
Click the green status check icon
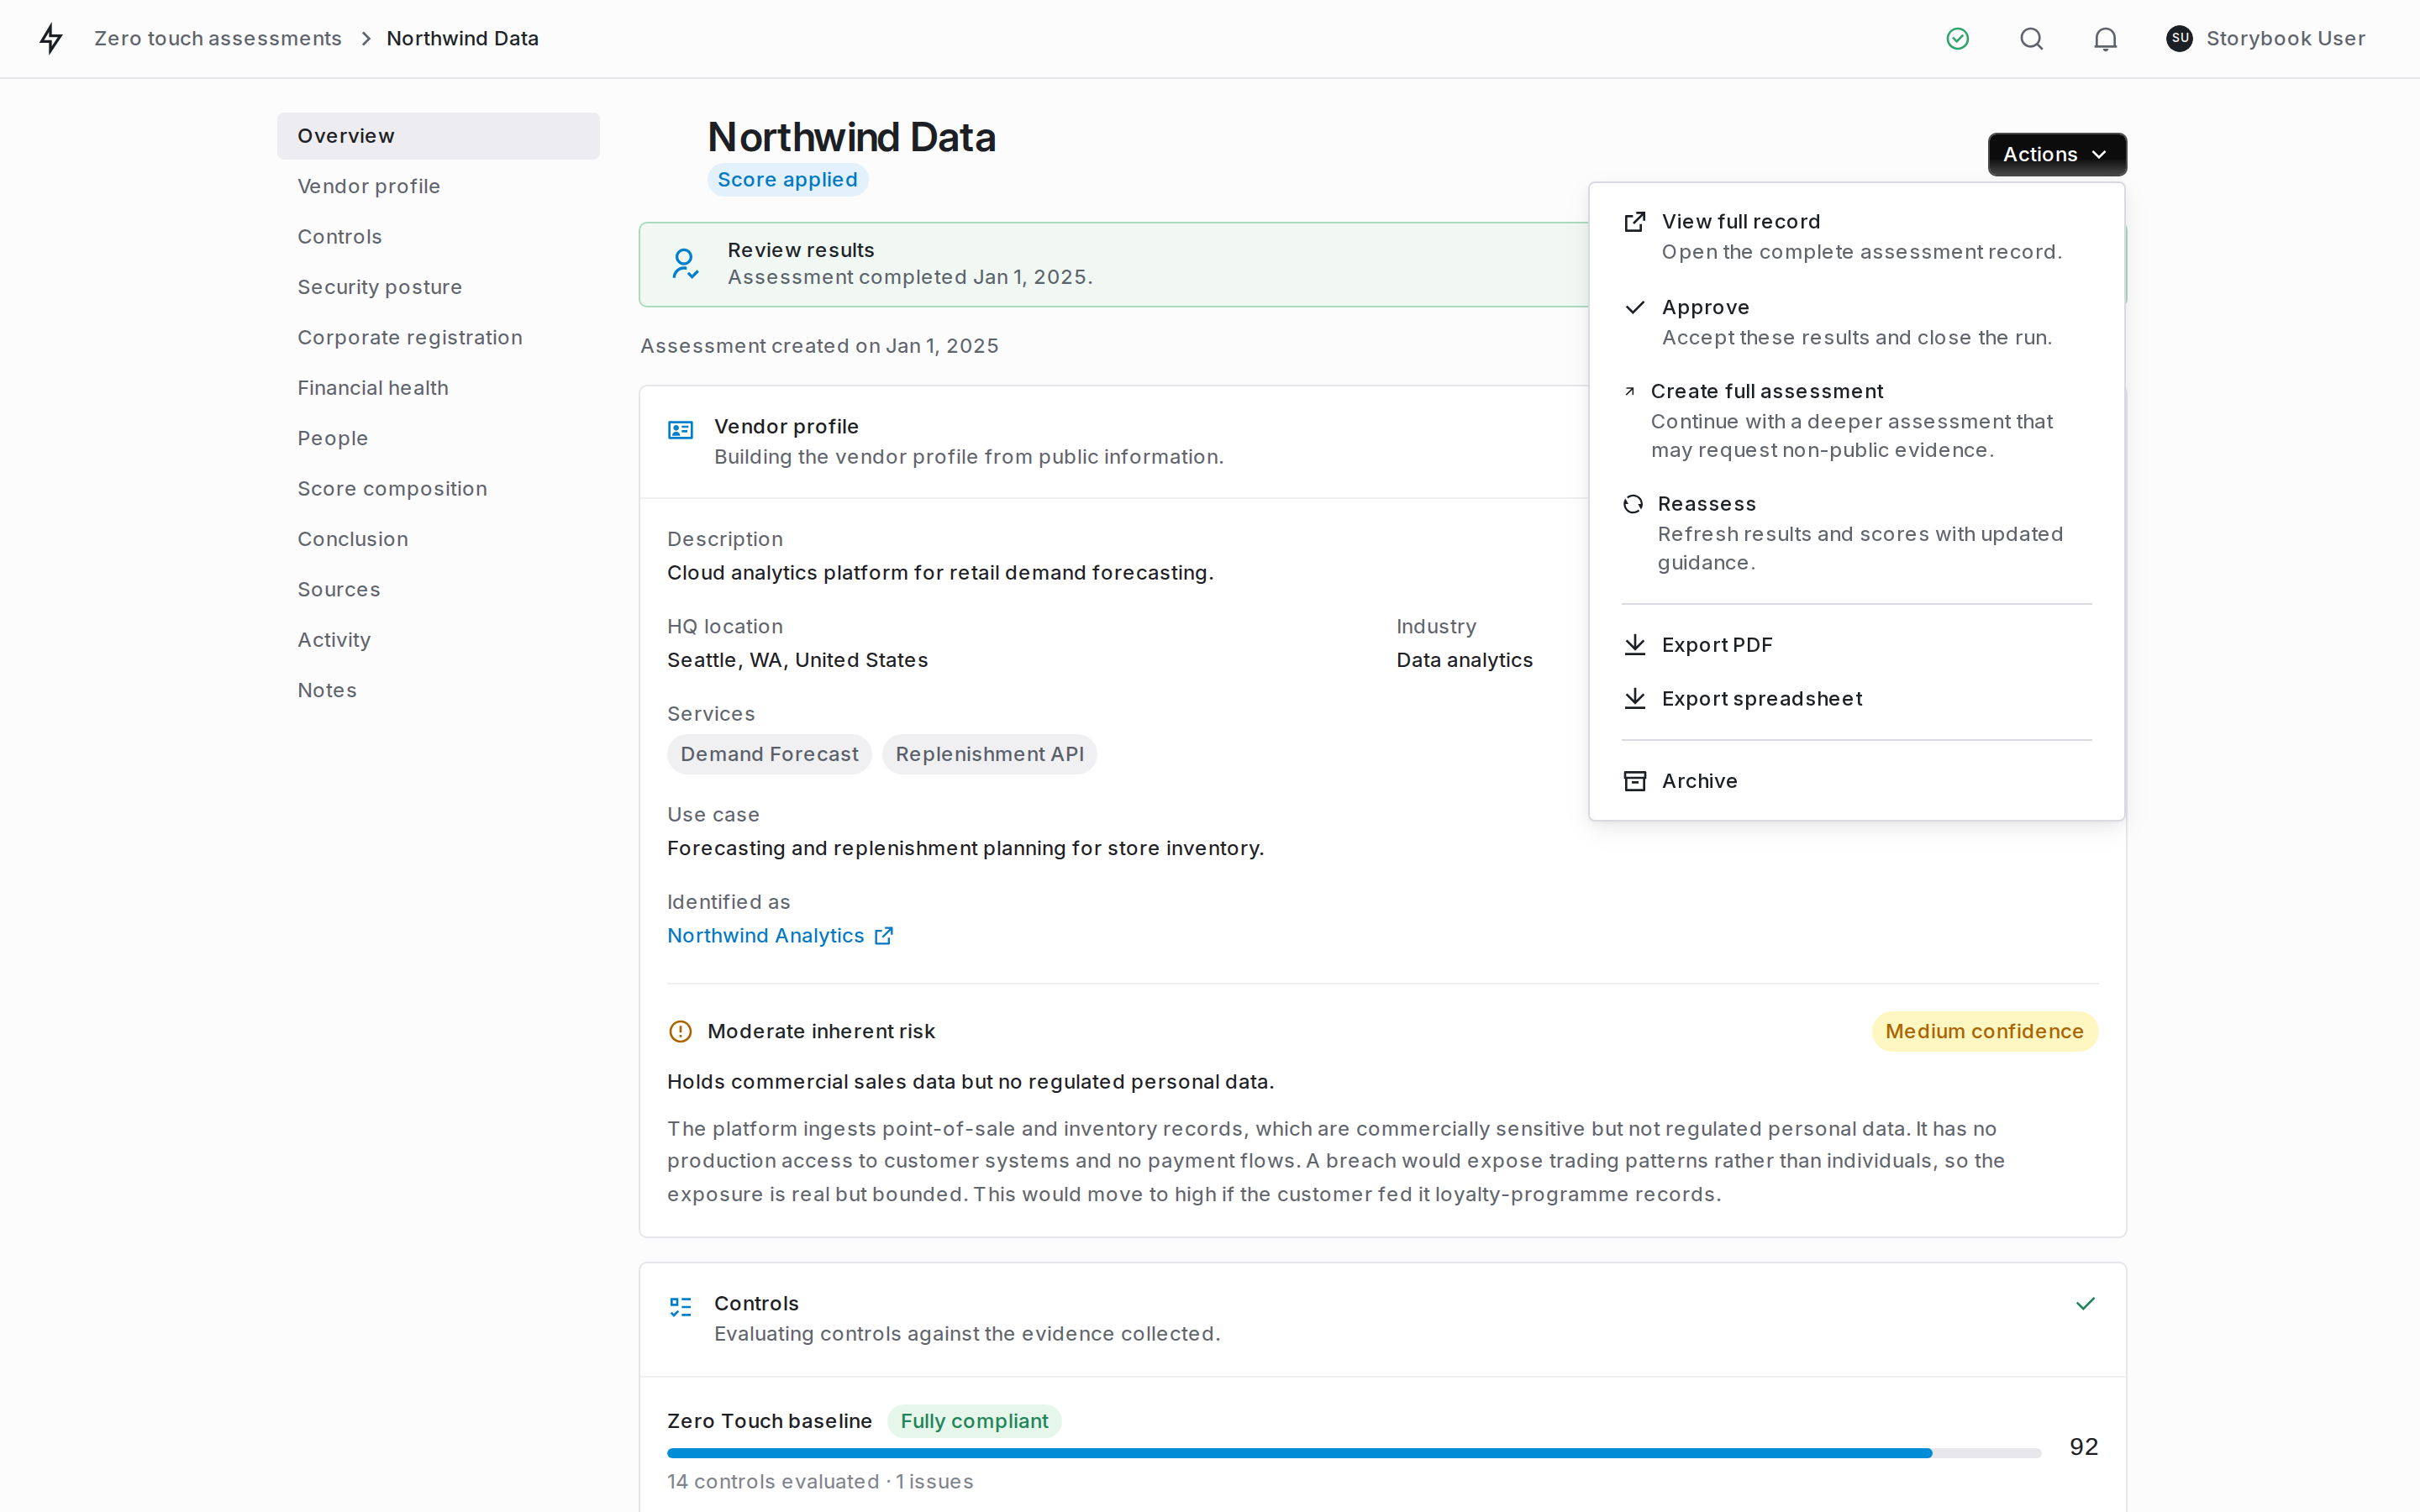(1957, 38)
